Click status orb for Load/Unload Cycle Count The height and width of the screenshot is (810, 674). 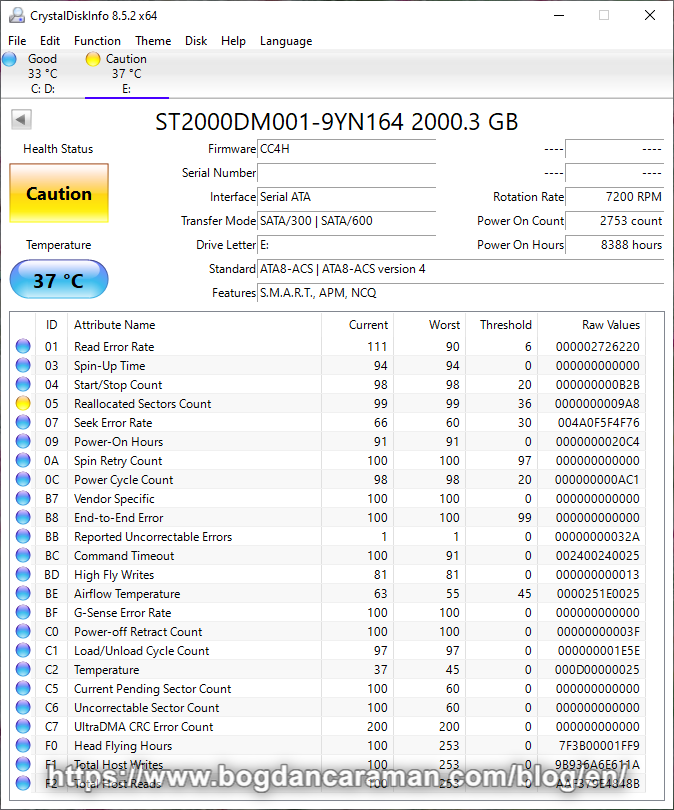point(23,650)
